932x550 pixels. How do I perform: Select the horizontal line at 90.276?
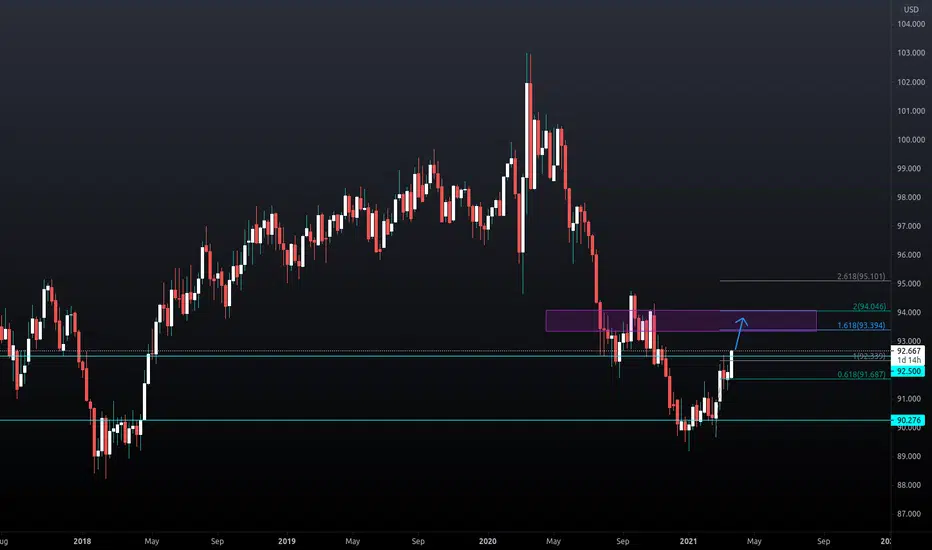(x=445, y=420)
